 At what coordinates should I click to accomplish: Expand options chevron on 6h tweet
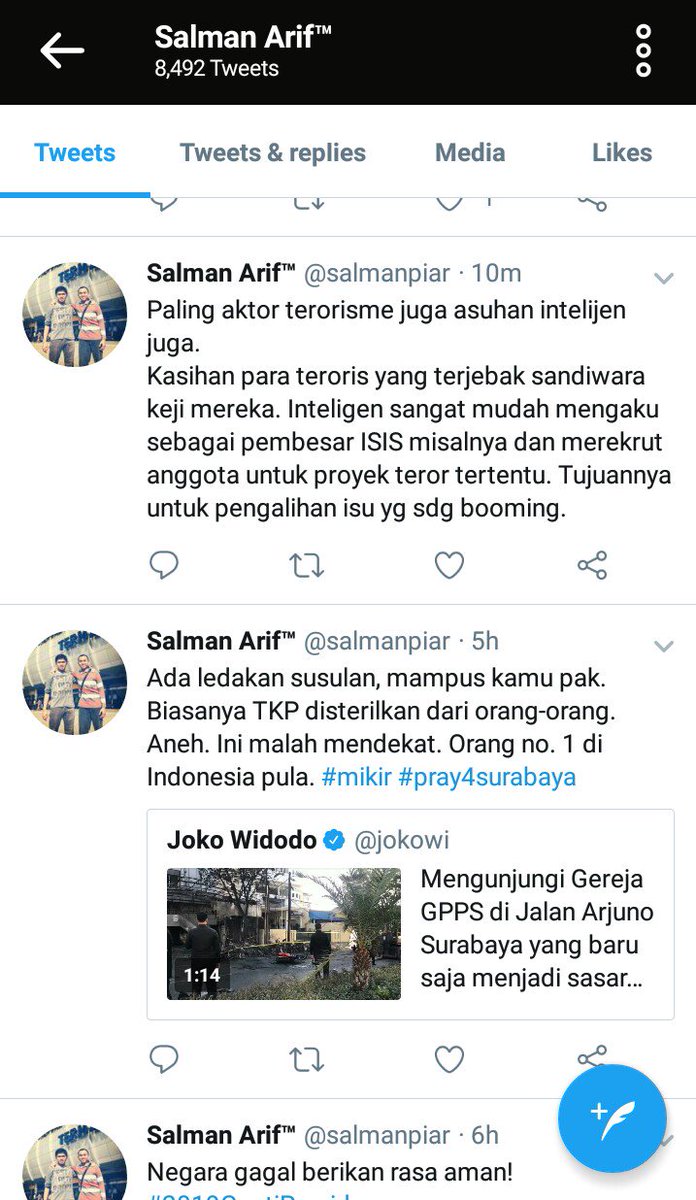tap(663, 1141)
